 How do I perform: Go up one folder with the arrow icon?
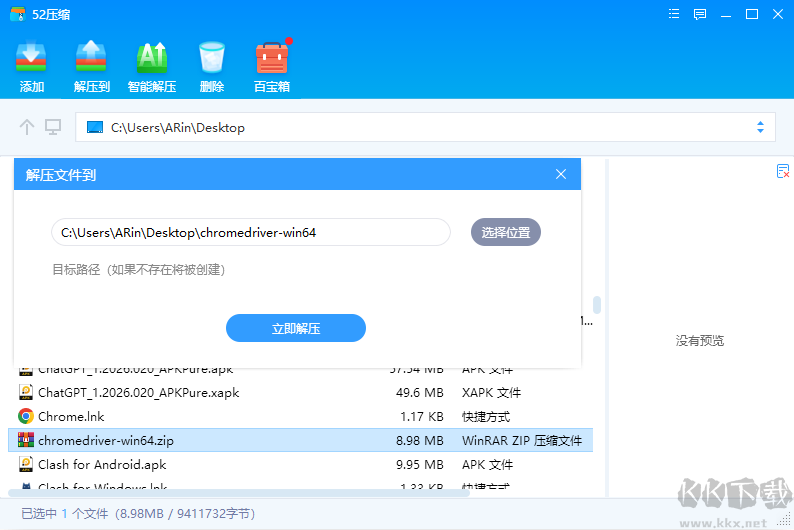(x=26, y=127)
